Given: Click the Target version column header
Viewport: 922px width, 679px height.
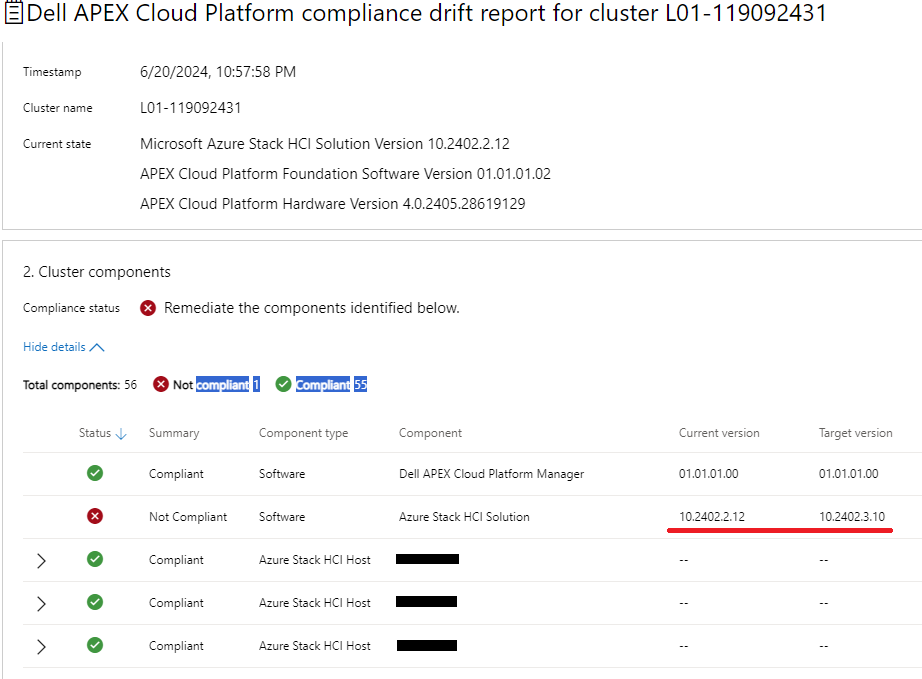Looking at the screenshot, I should (x=856, y=433).
